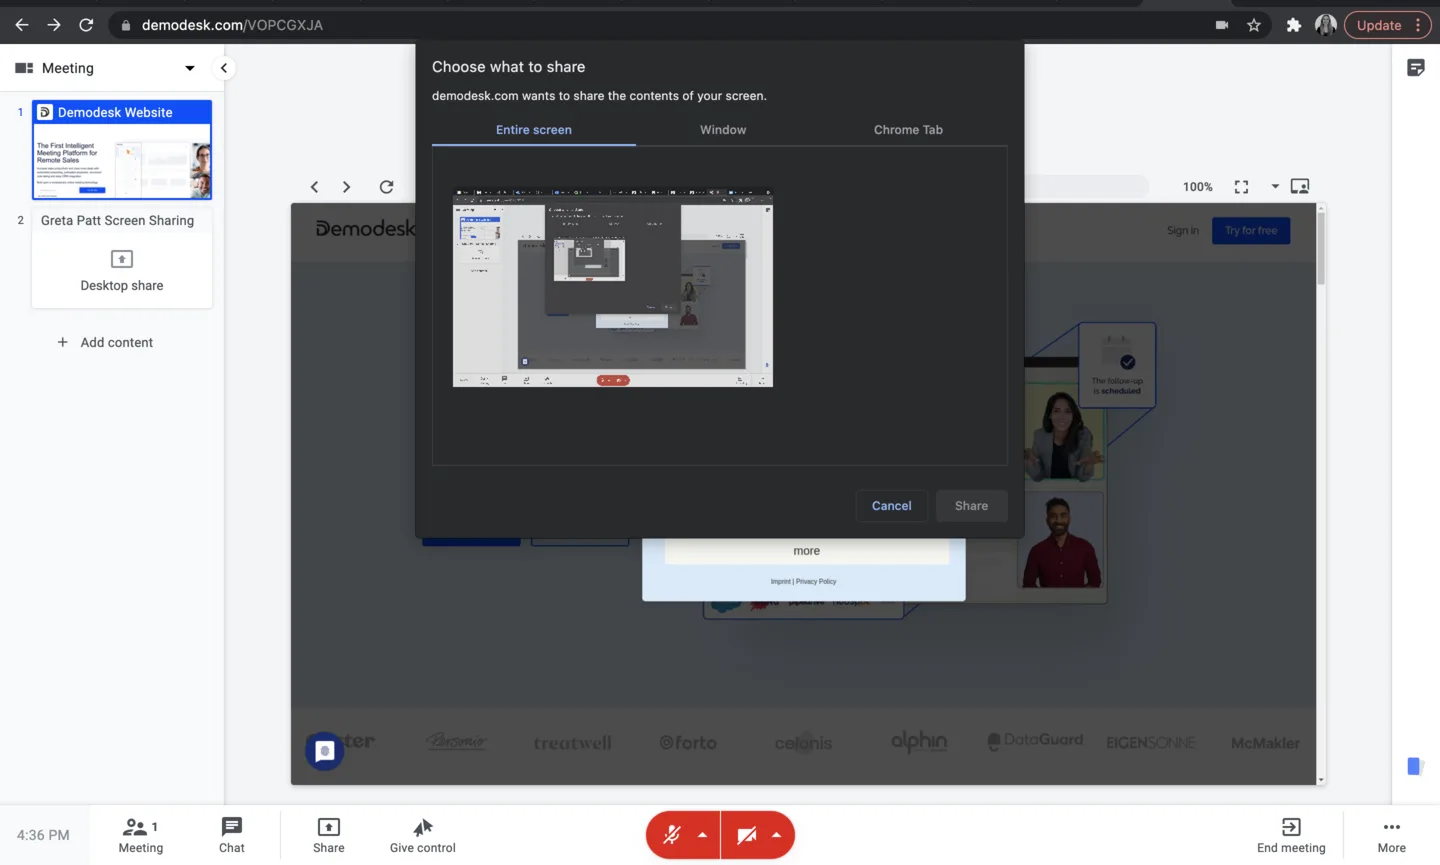Open the Chrome profile avatar
The height and width of the screenshot is (865, 1440).
[x=1326, y=25]
